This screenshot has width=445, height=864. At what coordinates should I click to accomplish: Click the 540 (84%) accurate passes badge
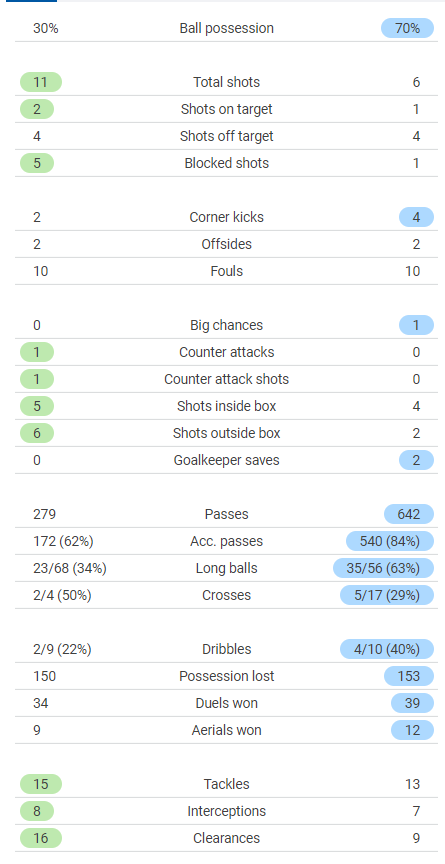(389, 541)
